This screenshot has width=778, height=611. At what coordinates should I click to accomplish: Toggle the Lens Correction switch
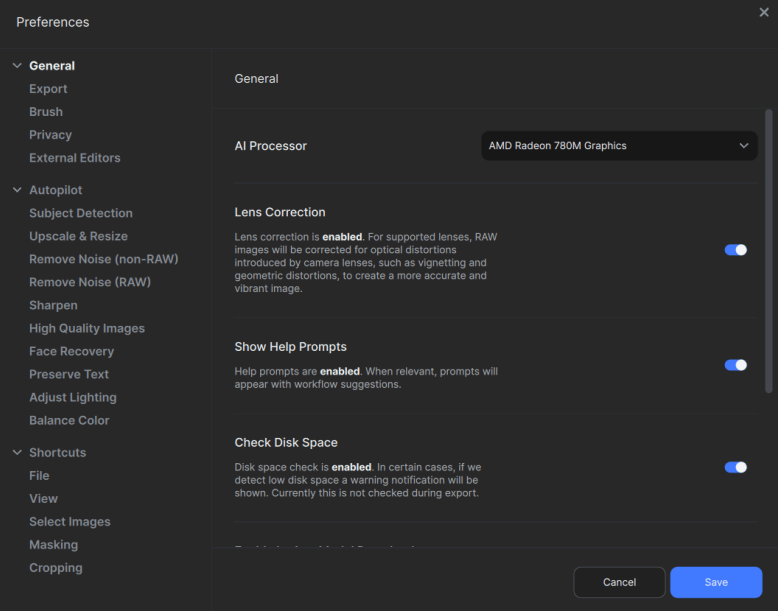(x=735, y=250)
